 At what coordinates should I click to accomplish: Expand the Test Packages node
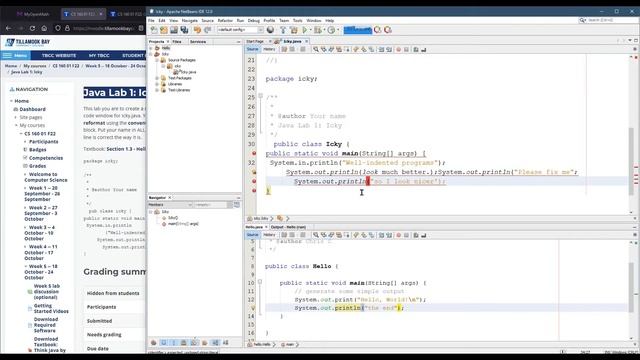[157, 78]
